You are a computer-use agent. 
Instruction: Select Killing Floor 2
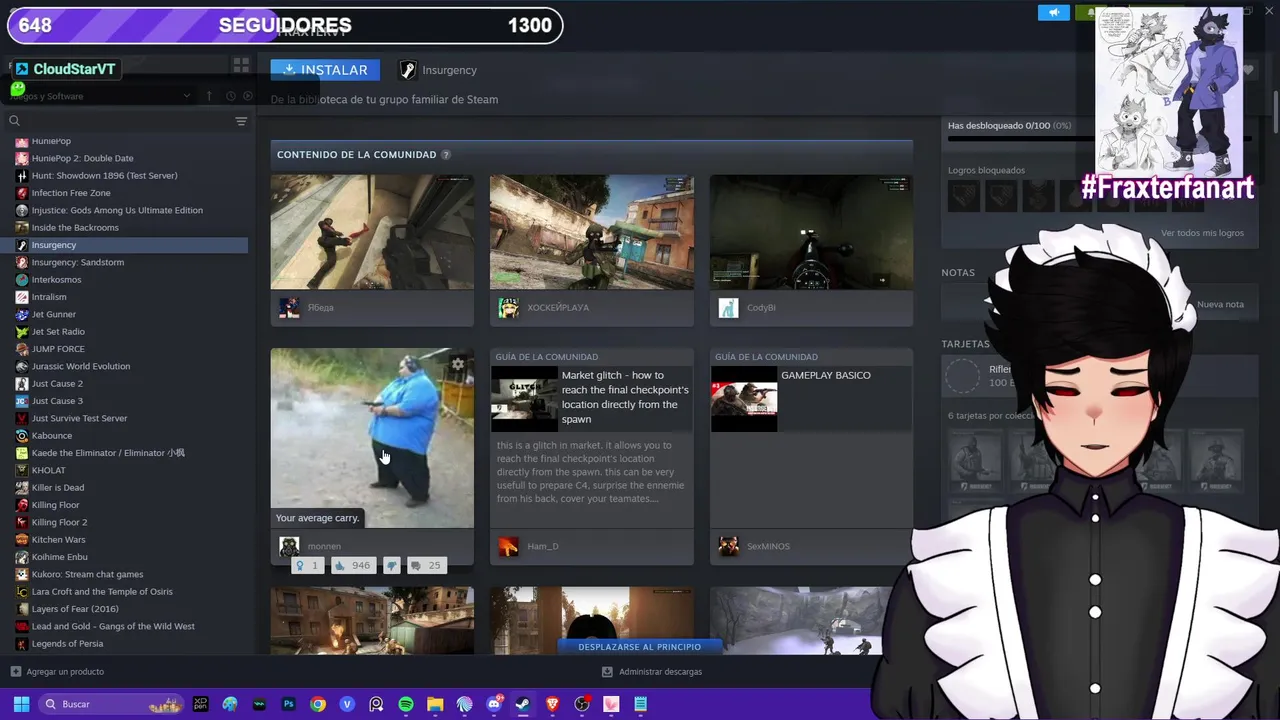tap(59, 522)
